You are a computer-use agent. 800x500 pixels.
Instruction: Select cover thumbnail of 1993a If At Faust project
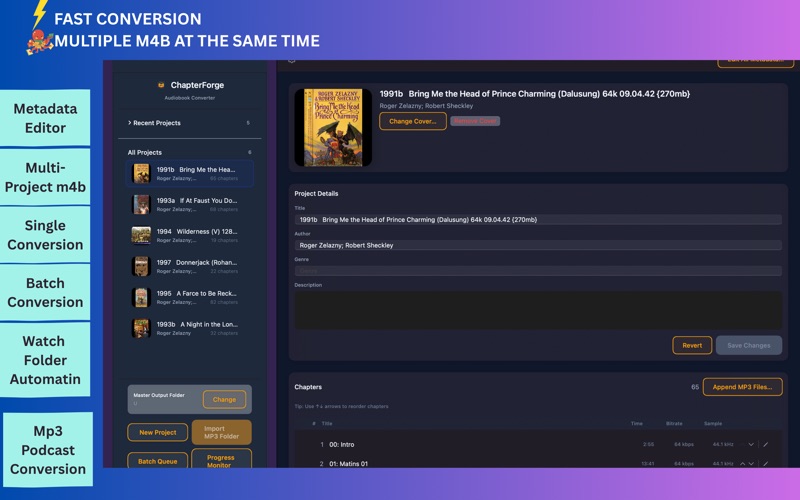[141, 205]
